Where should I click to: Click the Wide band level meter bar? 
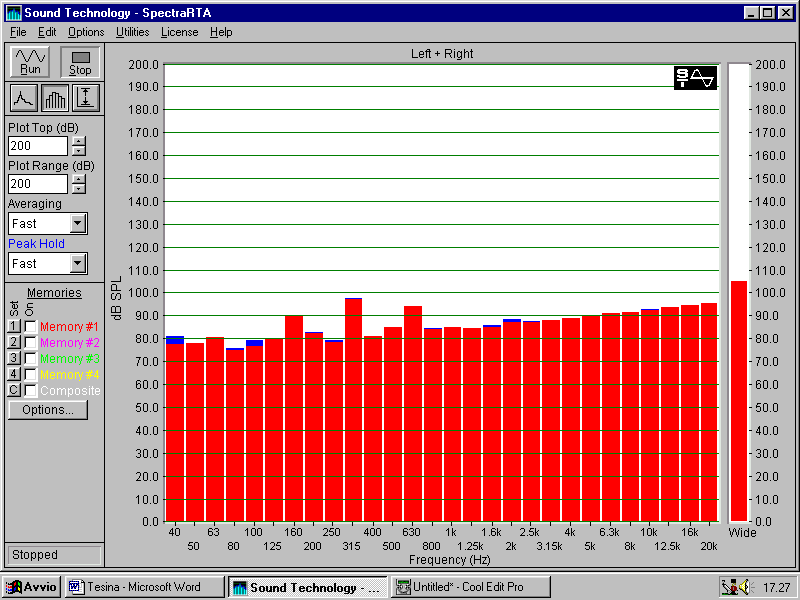[739, 401]
